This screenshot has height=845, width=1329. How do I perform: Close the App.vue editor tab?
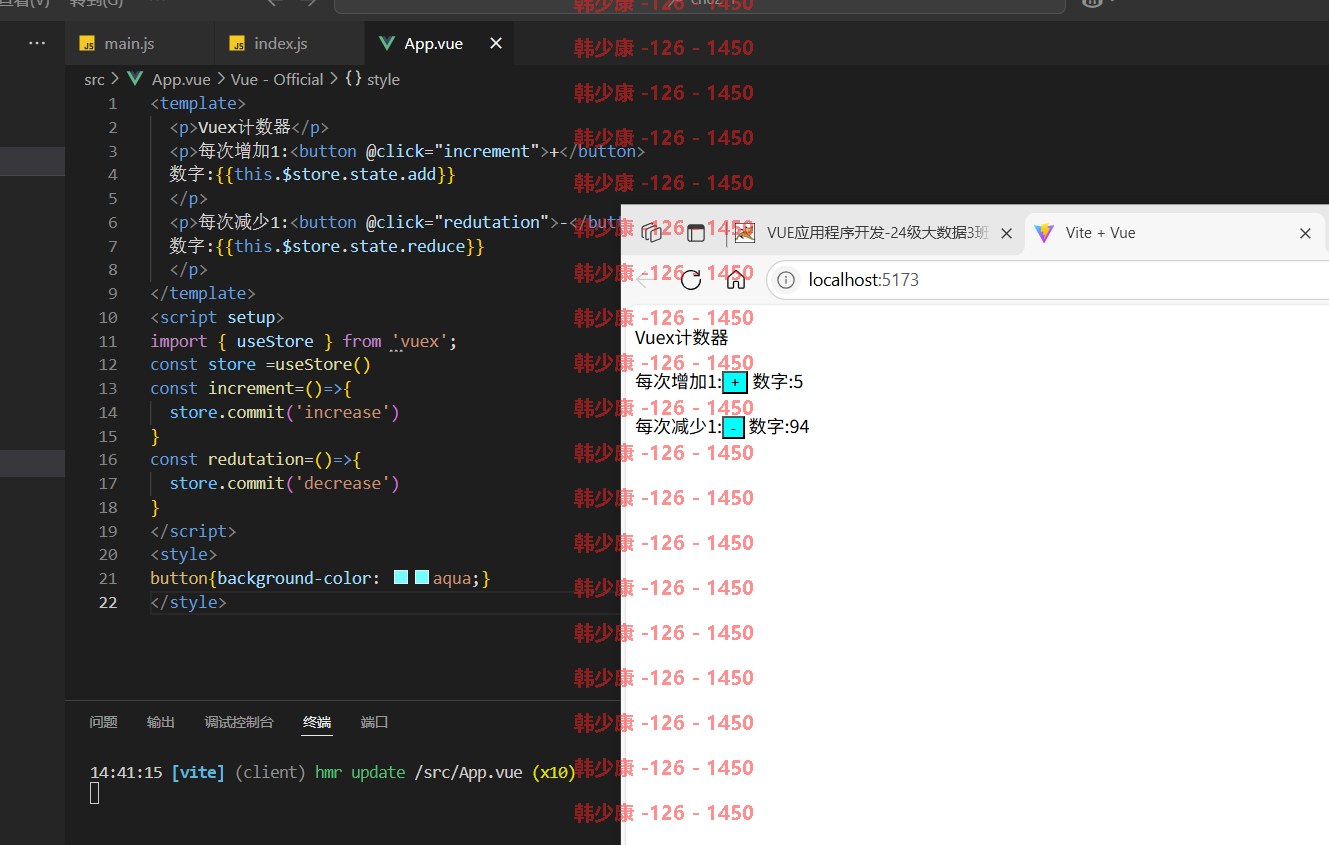point(496,43)
